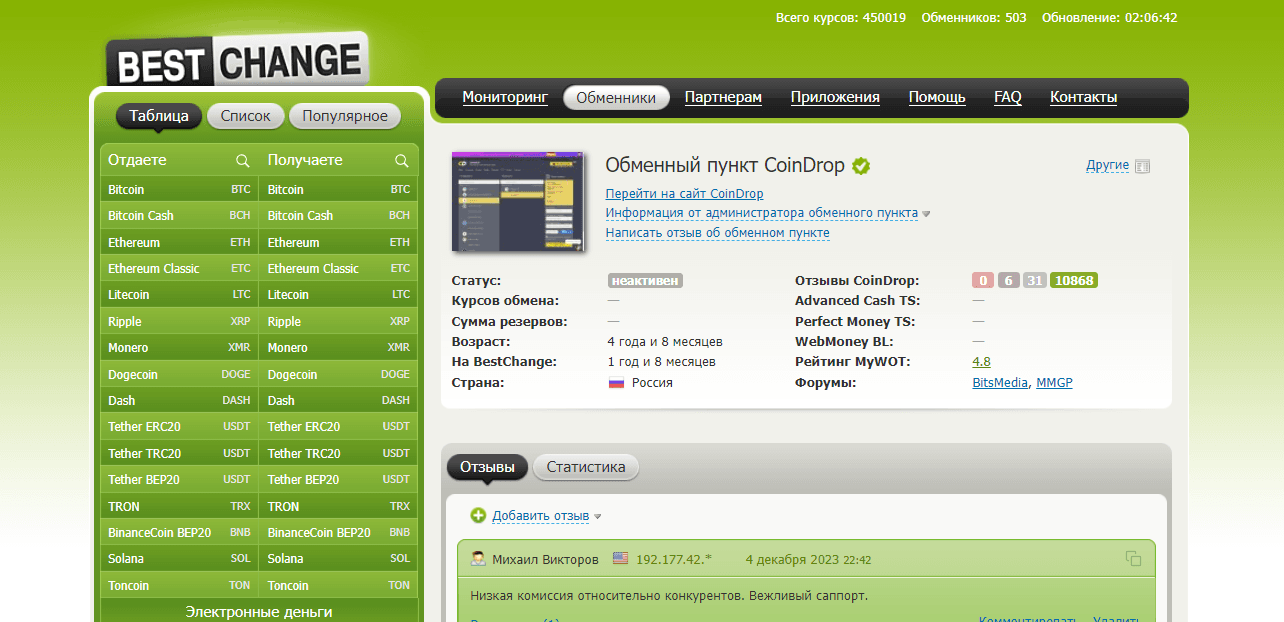Click the CoinDrop site screenshot thumbnail
Image resolution: width=1284 pixels, height=622 pixels.
pos(517,202)
